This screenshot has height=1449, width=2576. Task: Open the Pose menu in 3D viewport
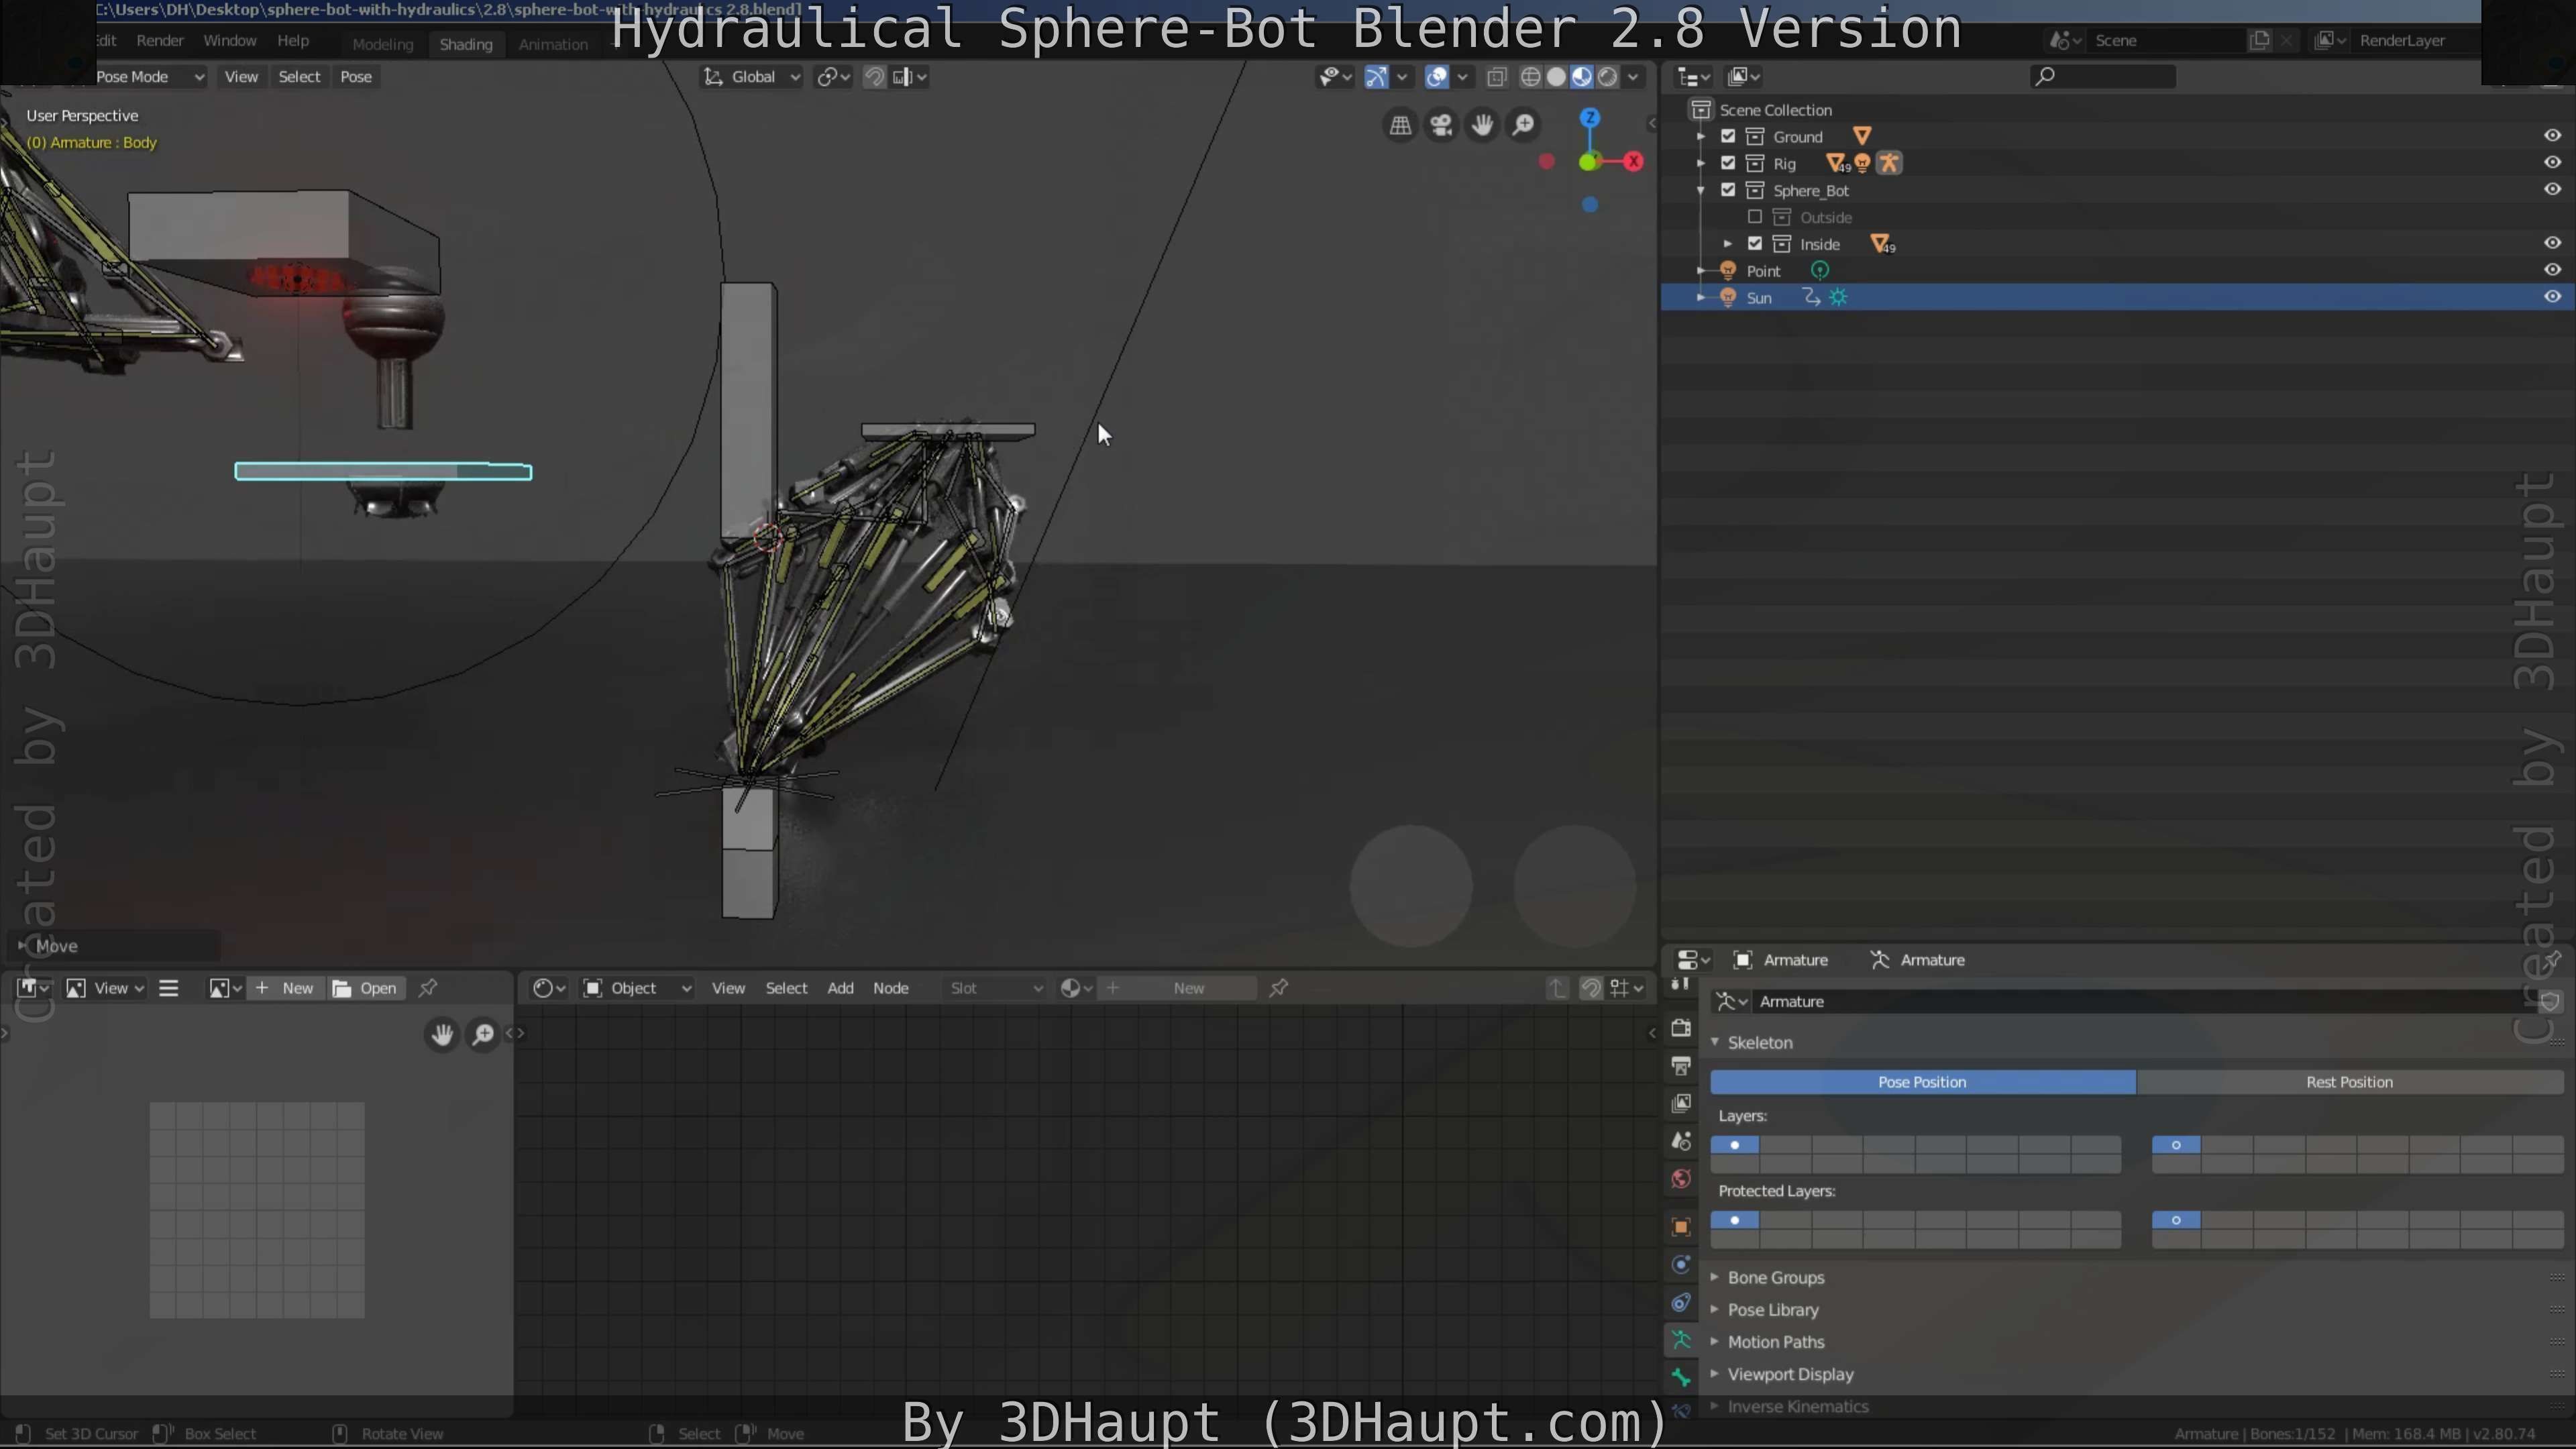(356, 77)
